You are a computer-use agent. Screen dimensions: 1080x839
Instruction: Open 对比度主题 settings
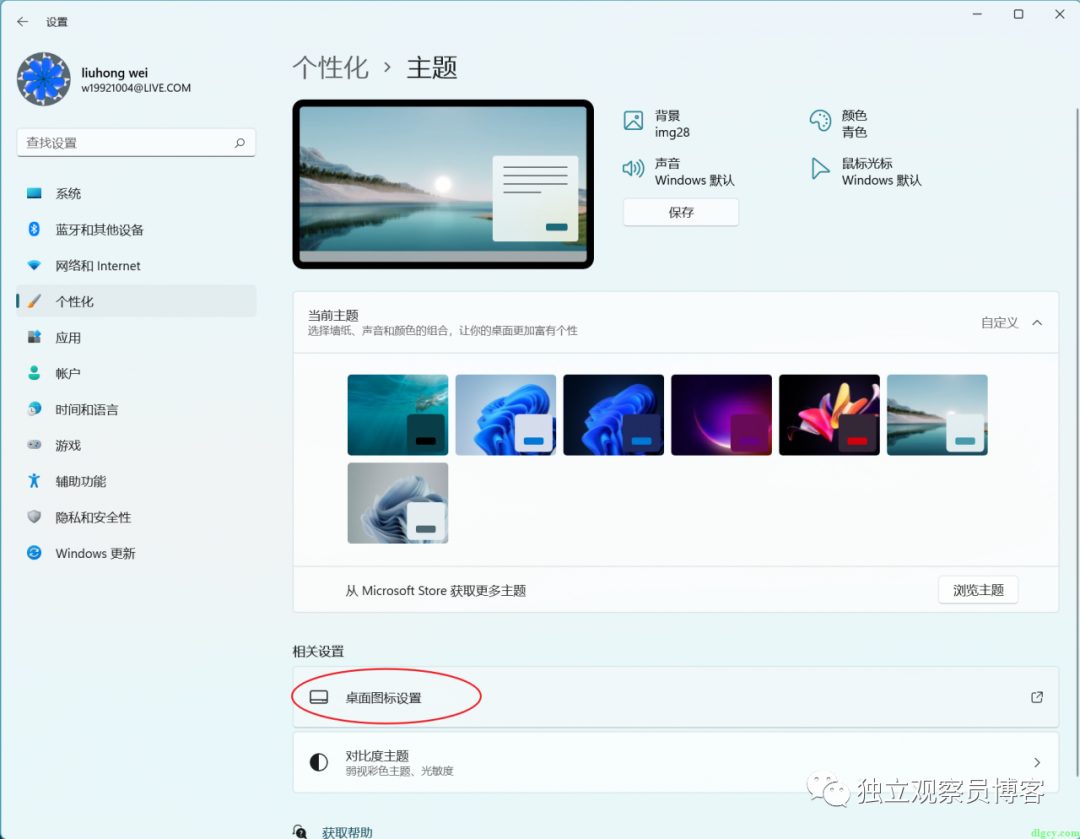(x=676, y=762)
